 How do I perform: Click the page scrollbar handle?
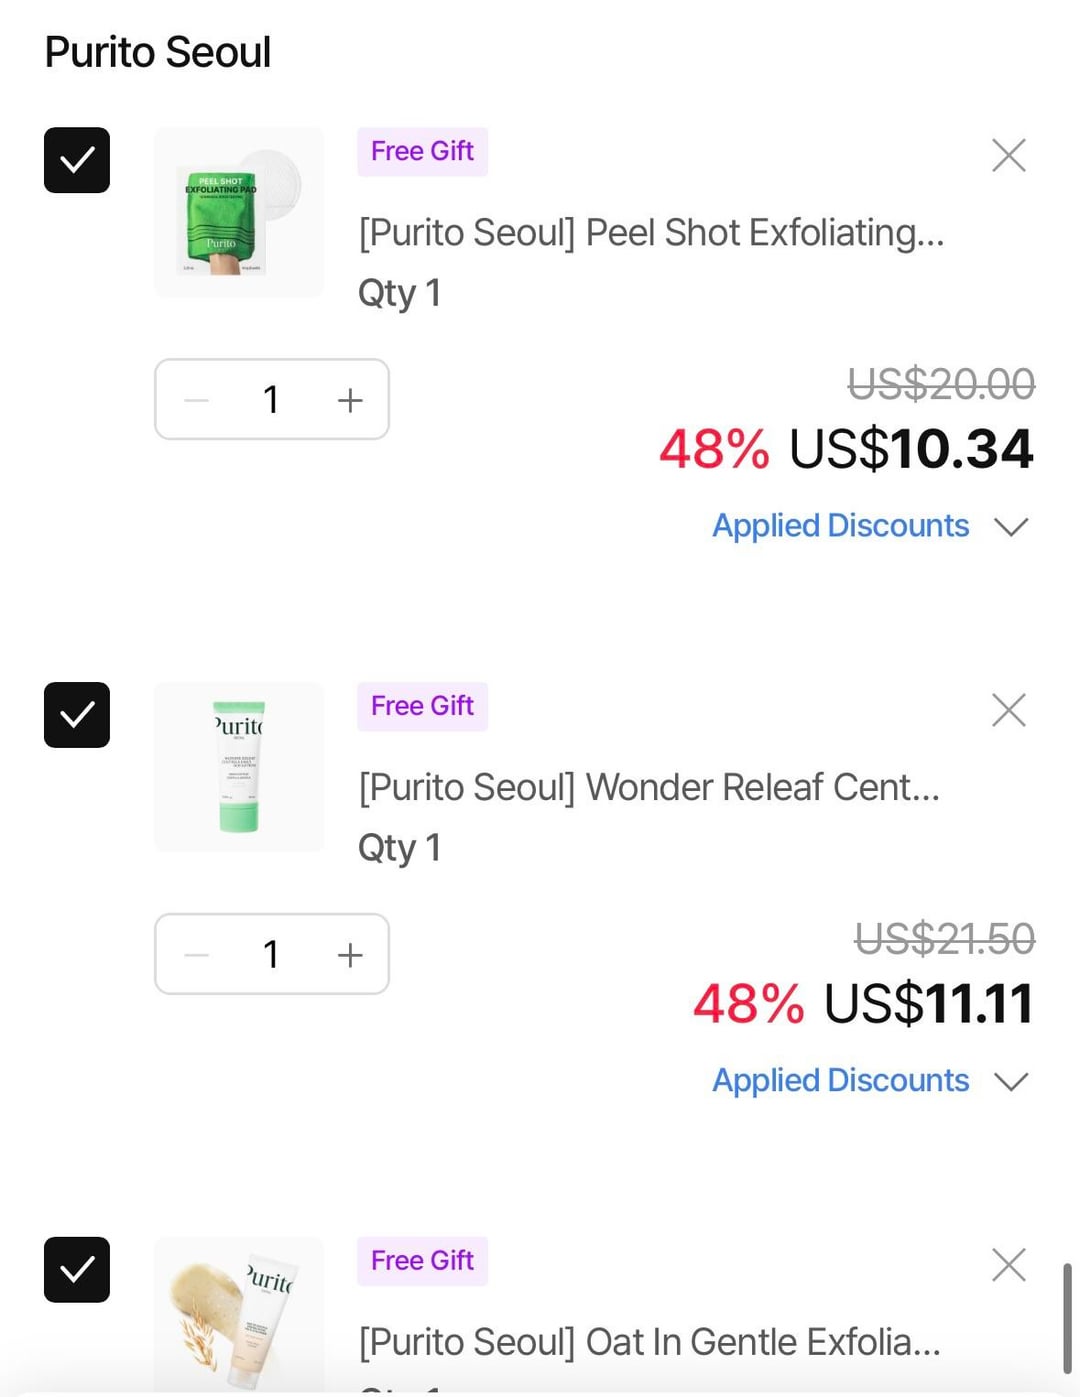(x=1067, y=1318)
